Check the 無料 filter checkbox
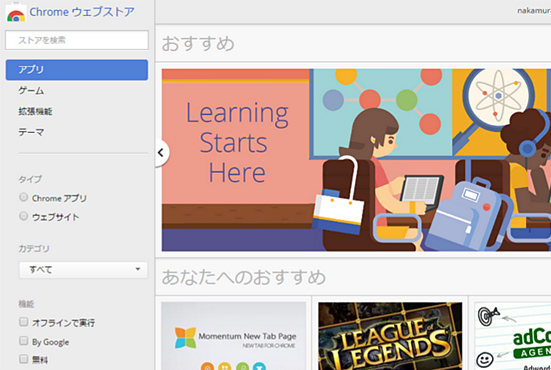551x370 pixels. pyautogui.click(x=24, y=359)
